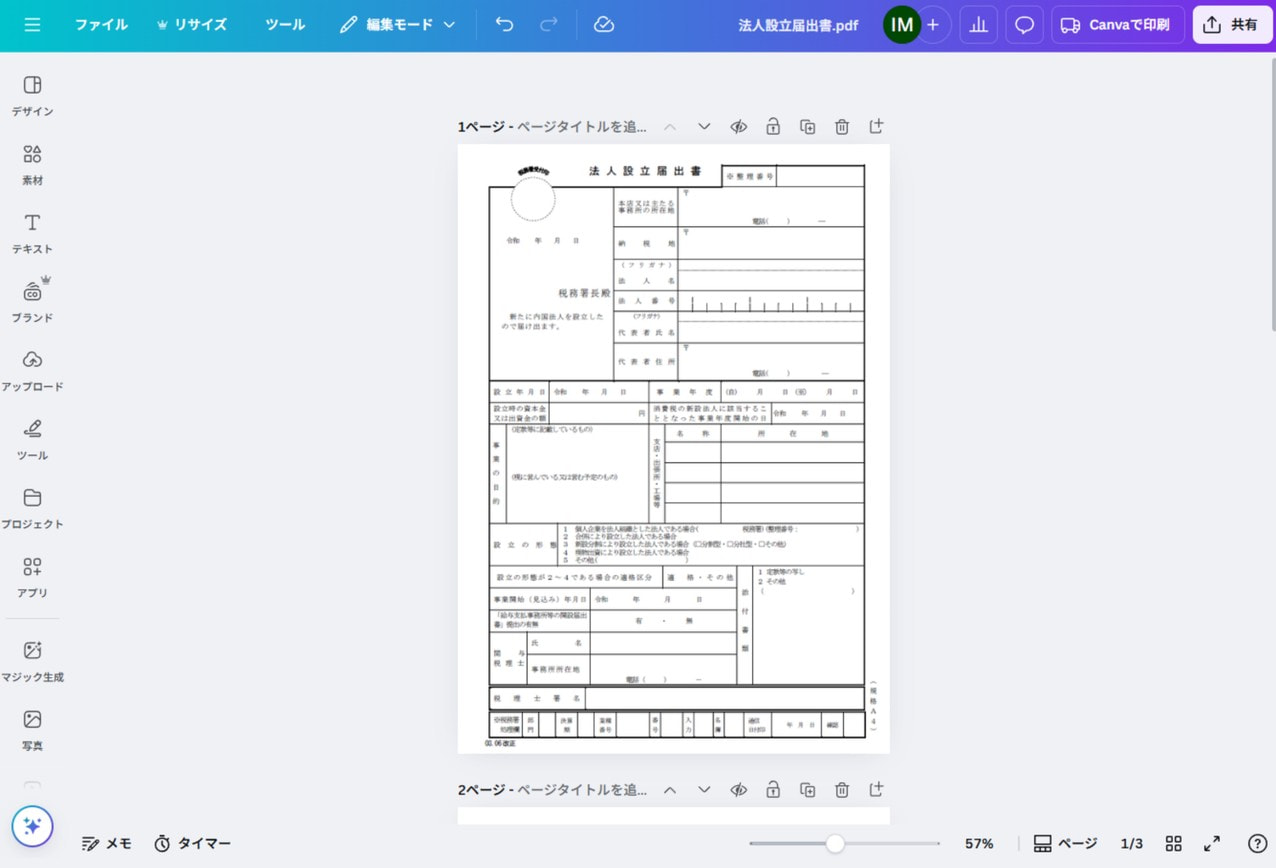1276x868 pixels.
Task: Click the undo arrow
Action: click(504, 24)
